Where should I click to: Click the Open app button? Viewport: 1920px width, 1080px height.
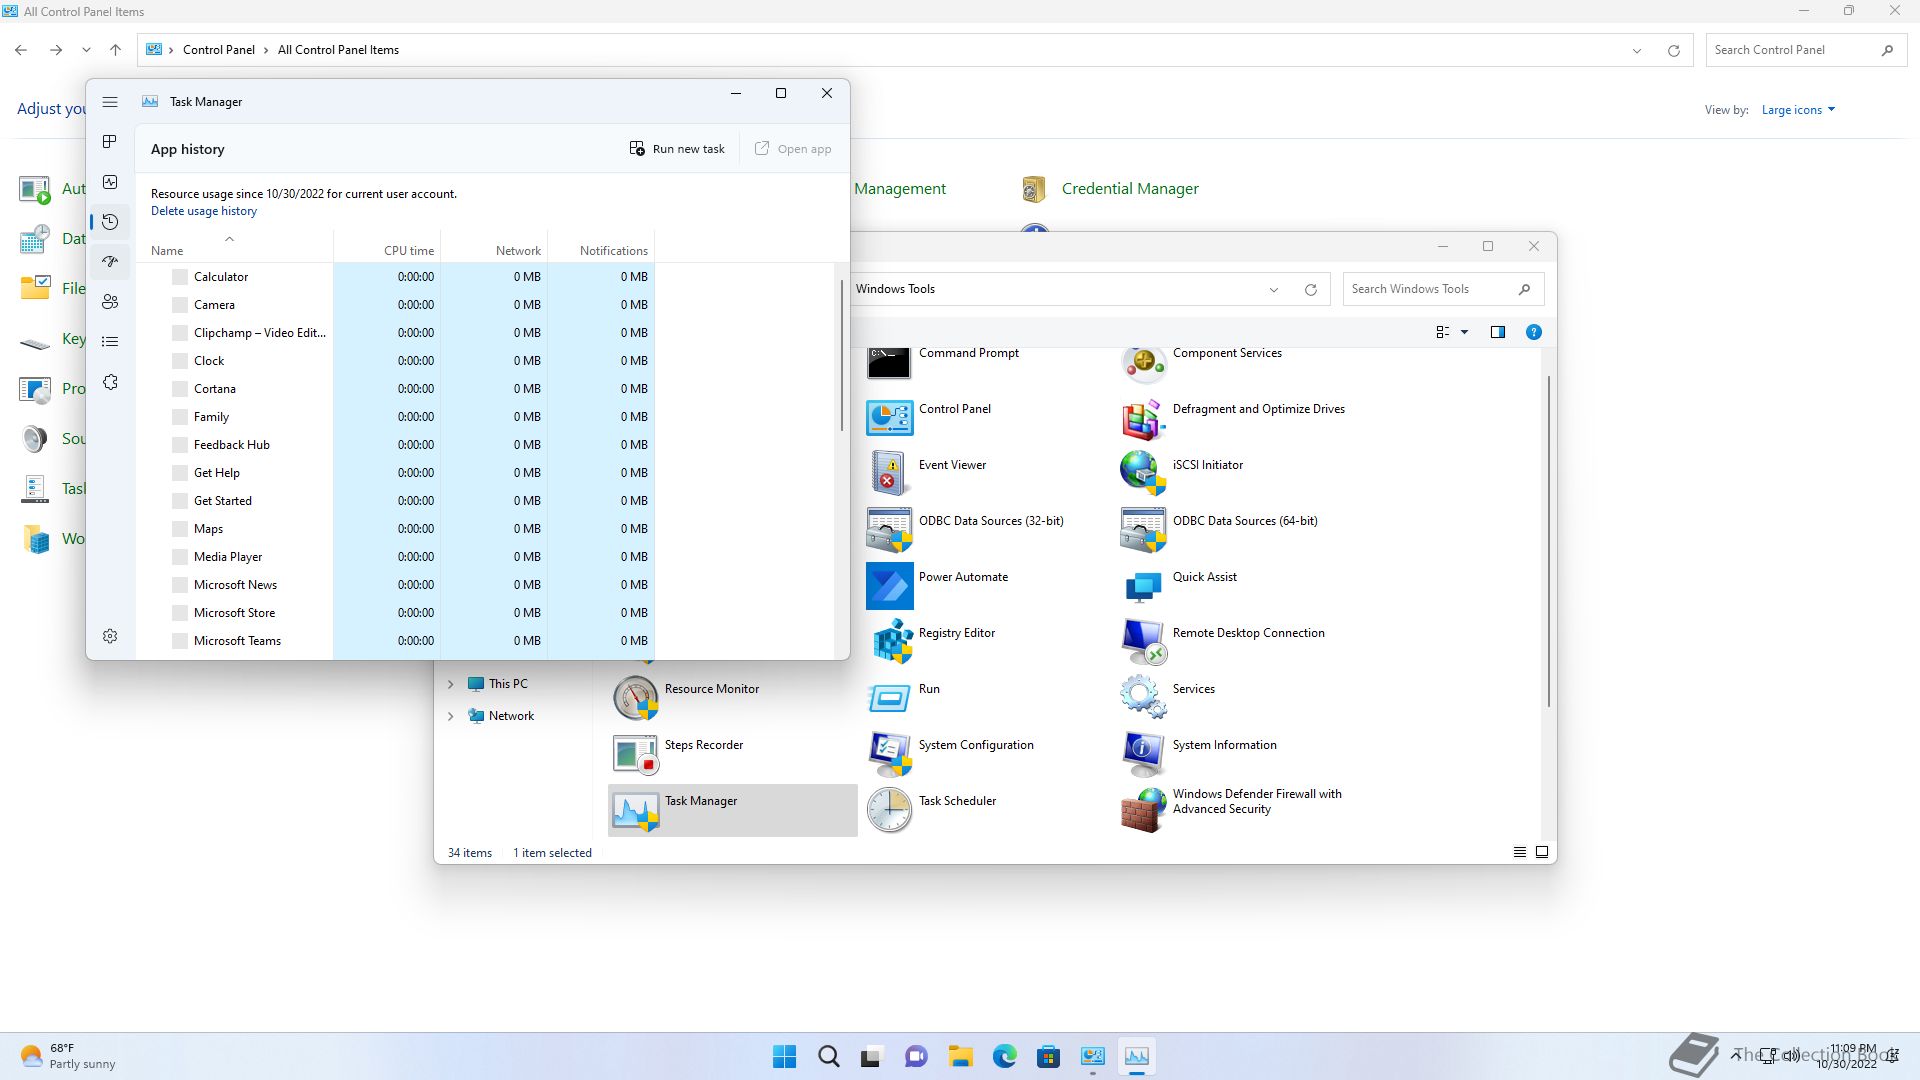click(793, 149)
